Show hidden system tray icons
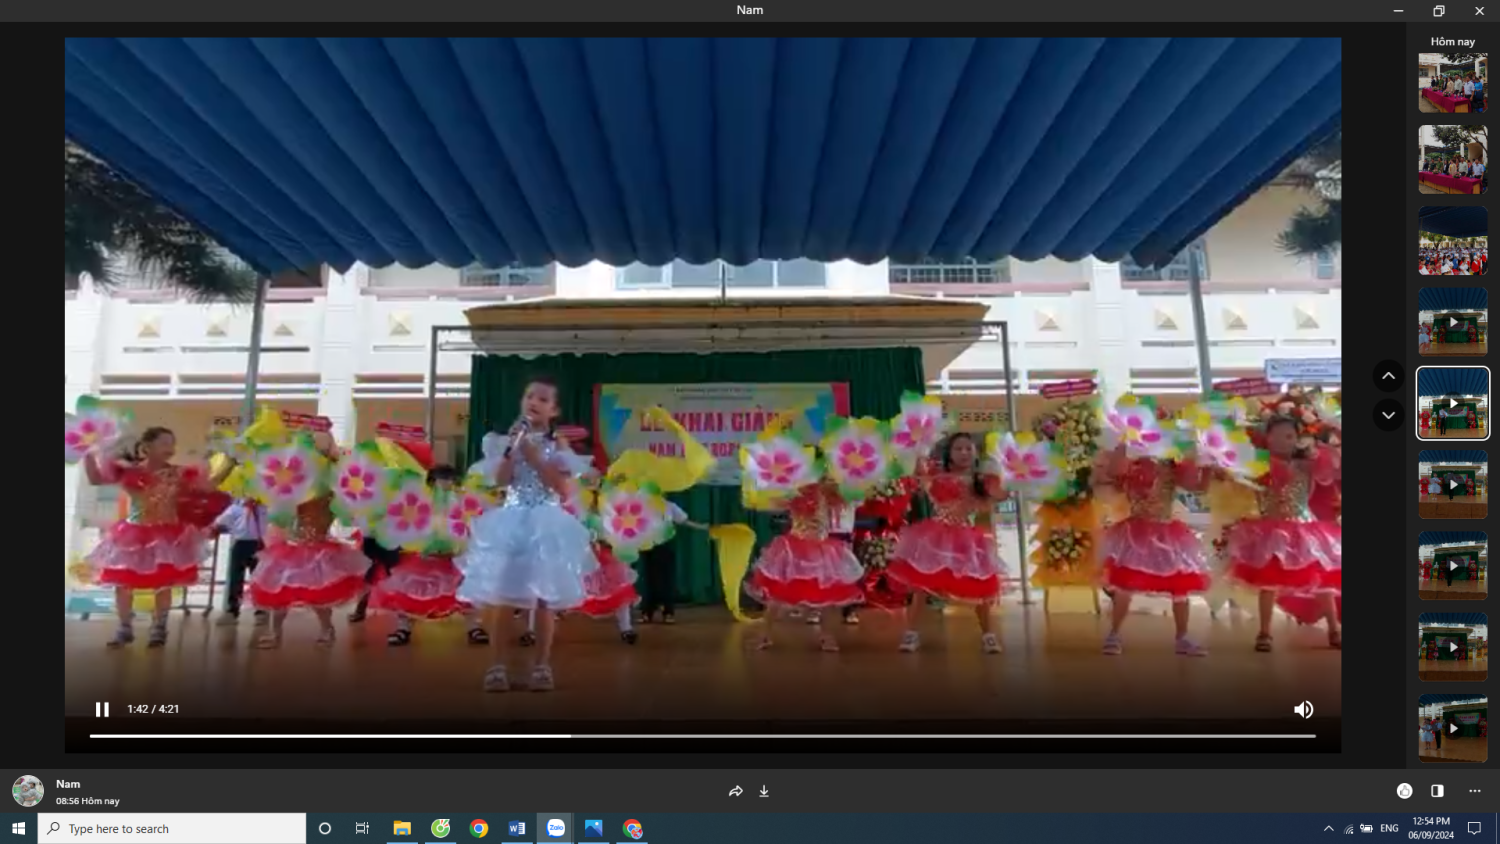This screenshot has height=844, width=1500. click(x=1328, y=828)
